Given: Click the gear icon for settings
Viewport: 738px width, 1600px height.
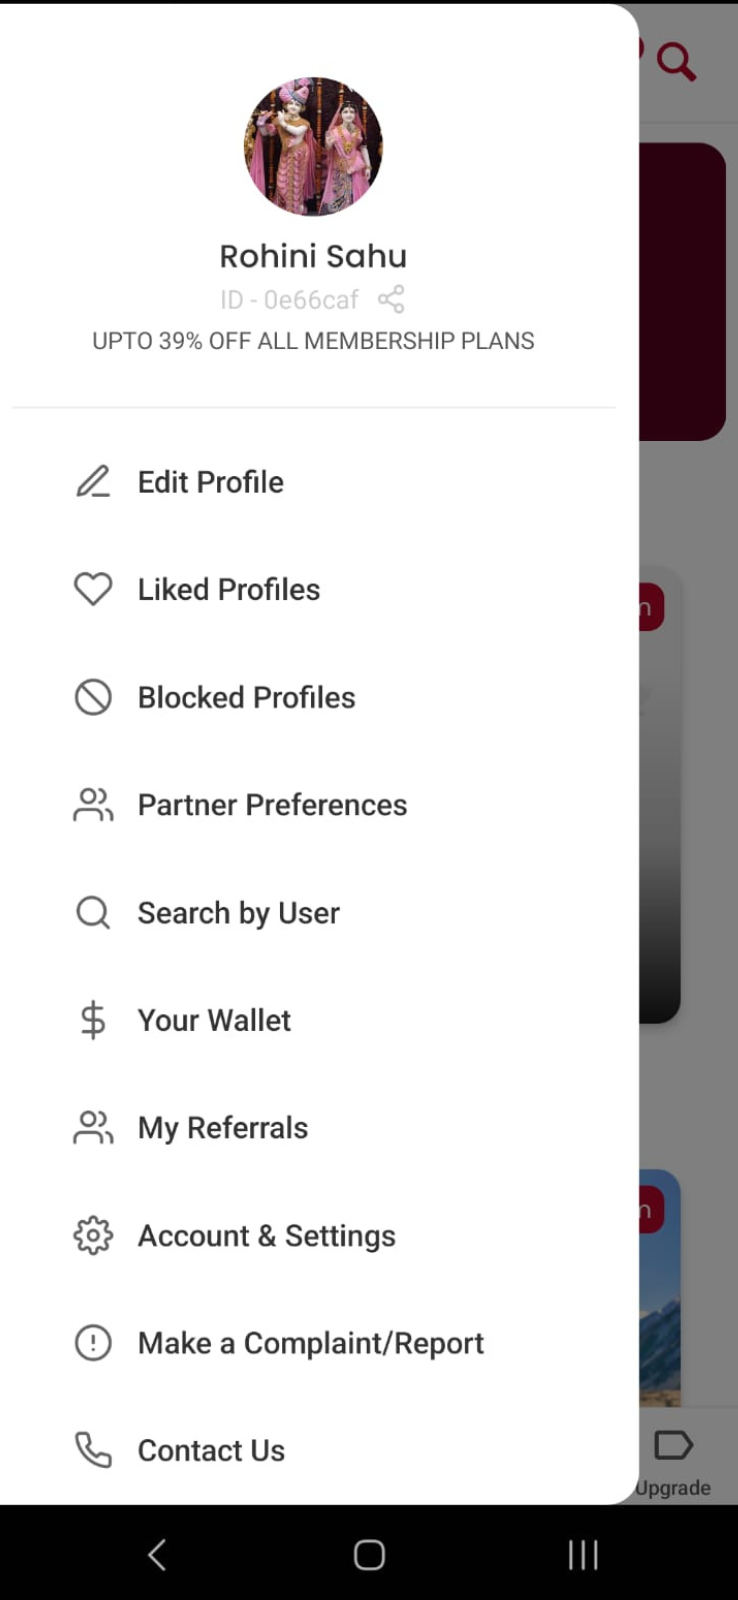Looking at the screenshot, I should point(93,1236).
